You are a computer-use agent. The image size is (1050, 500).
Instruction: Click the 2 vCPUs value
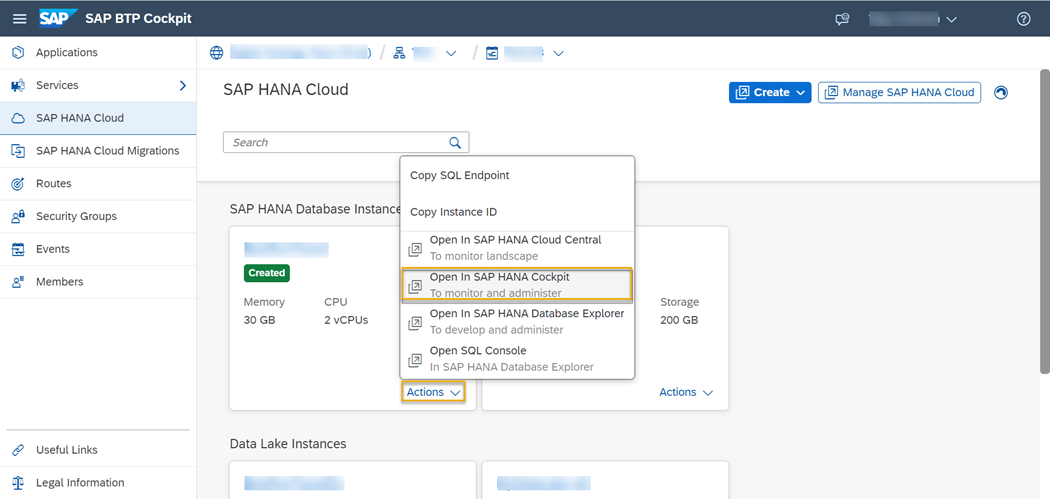(346, 320)
